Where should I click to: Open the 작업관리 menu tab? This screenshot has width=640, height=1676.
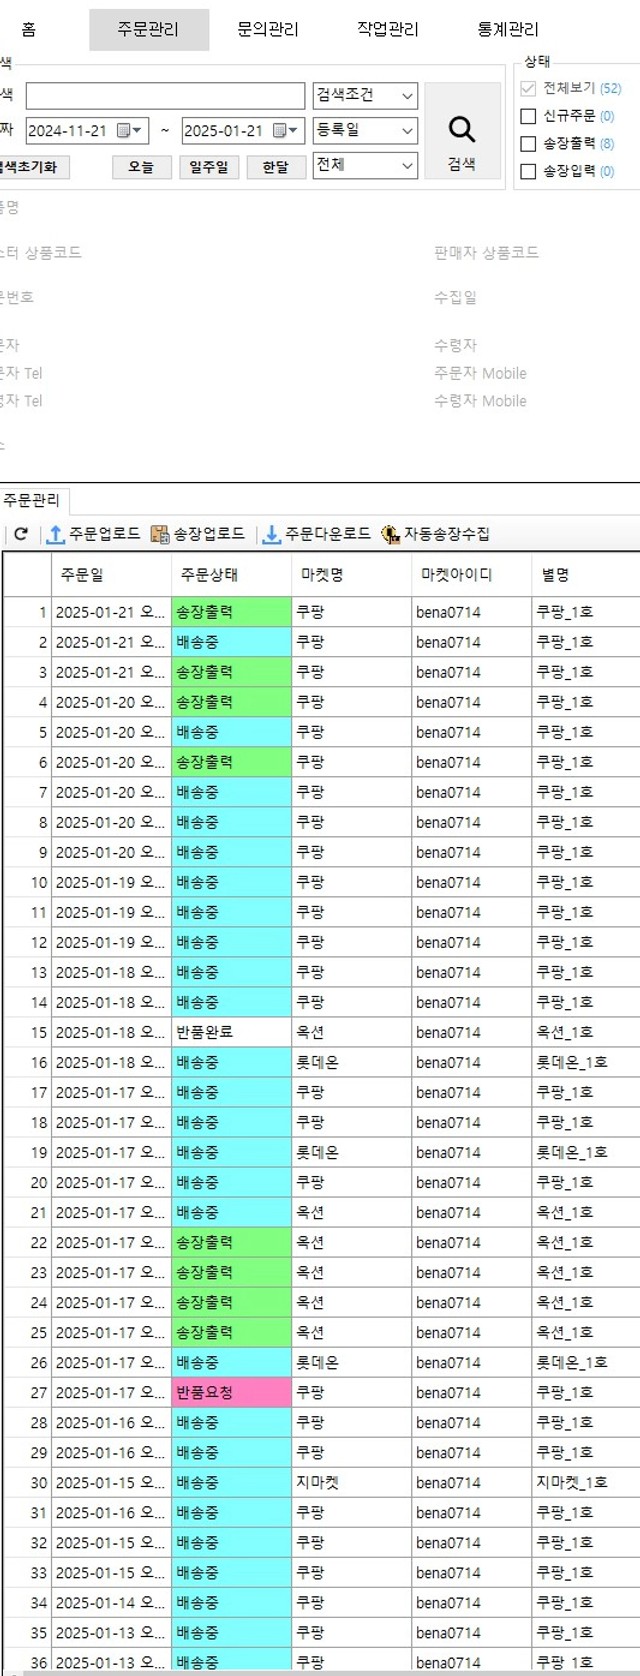pyautogui.click(x=388, y=30)
